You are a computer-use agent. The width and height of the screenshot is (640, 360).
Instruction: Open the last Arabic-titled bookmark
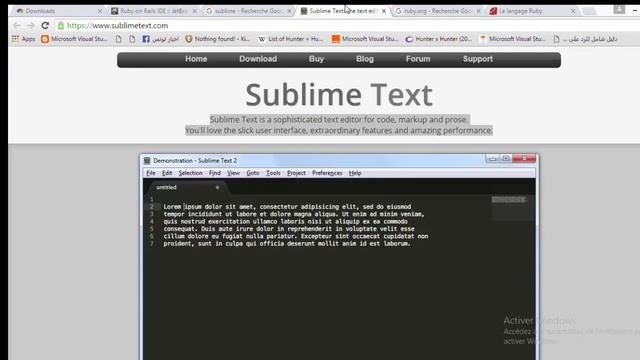[585, 39]
